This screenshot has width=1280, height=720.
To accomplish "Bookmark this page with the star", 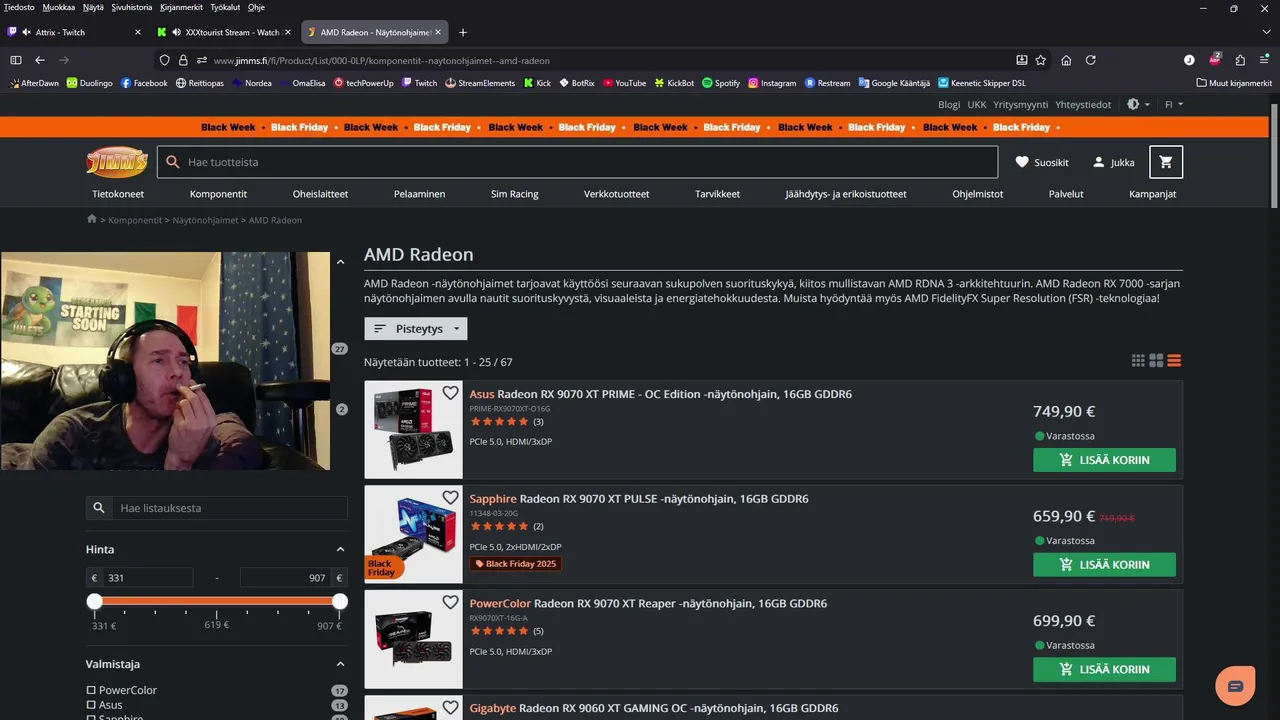I will pyautogui.click(x=1041, y=60).
